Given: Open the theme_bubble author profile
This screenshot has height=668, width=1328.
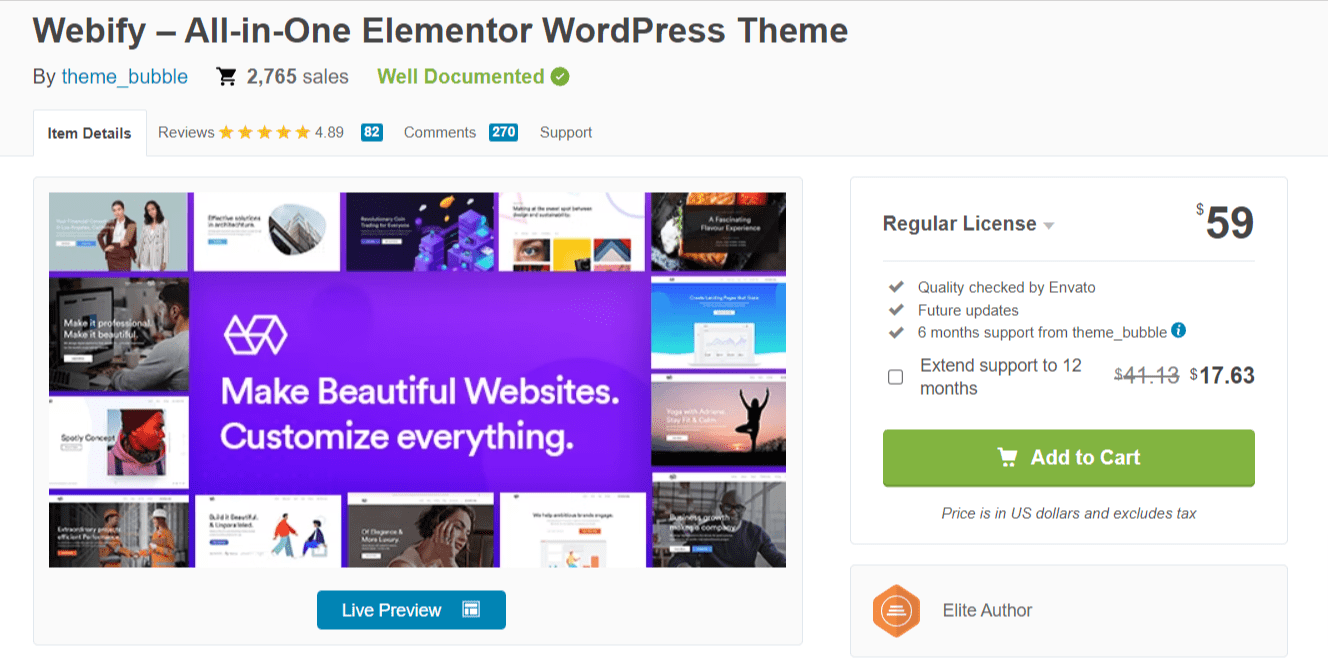Looking at the screenshot, I should (x=125, y=76).
